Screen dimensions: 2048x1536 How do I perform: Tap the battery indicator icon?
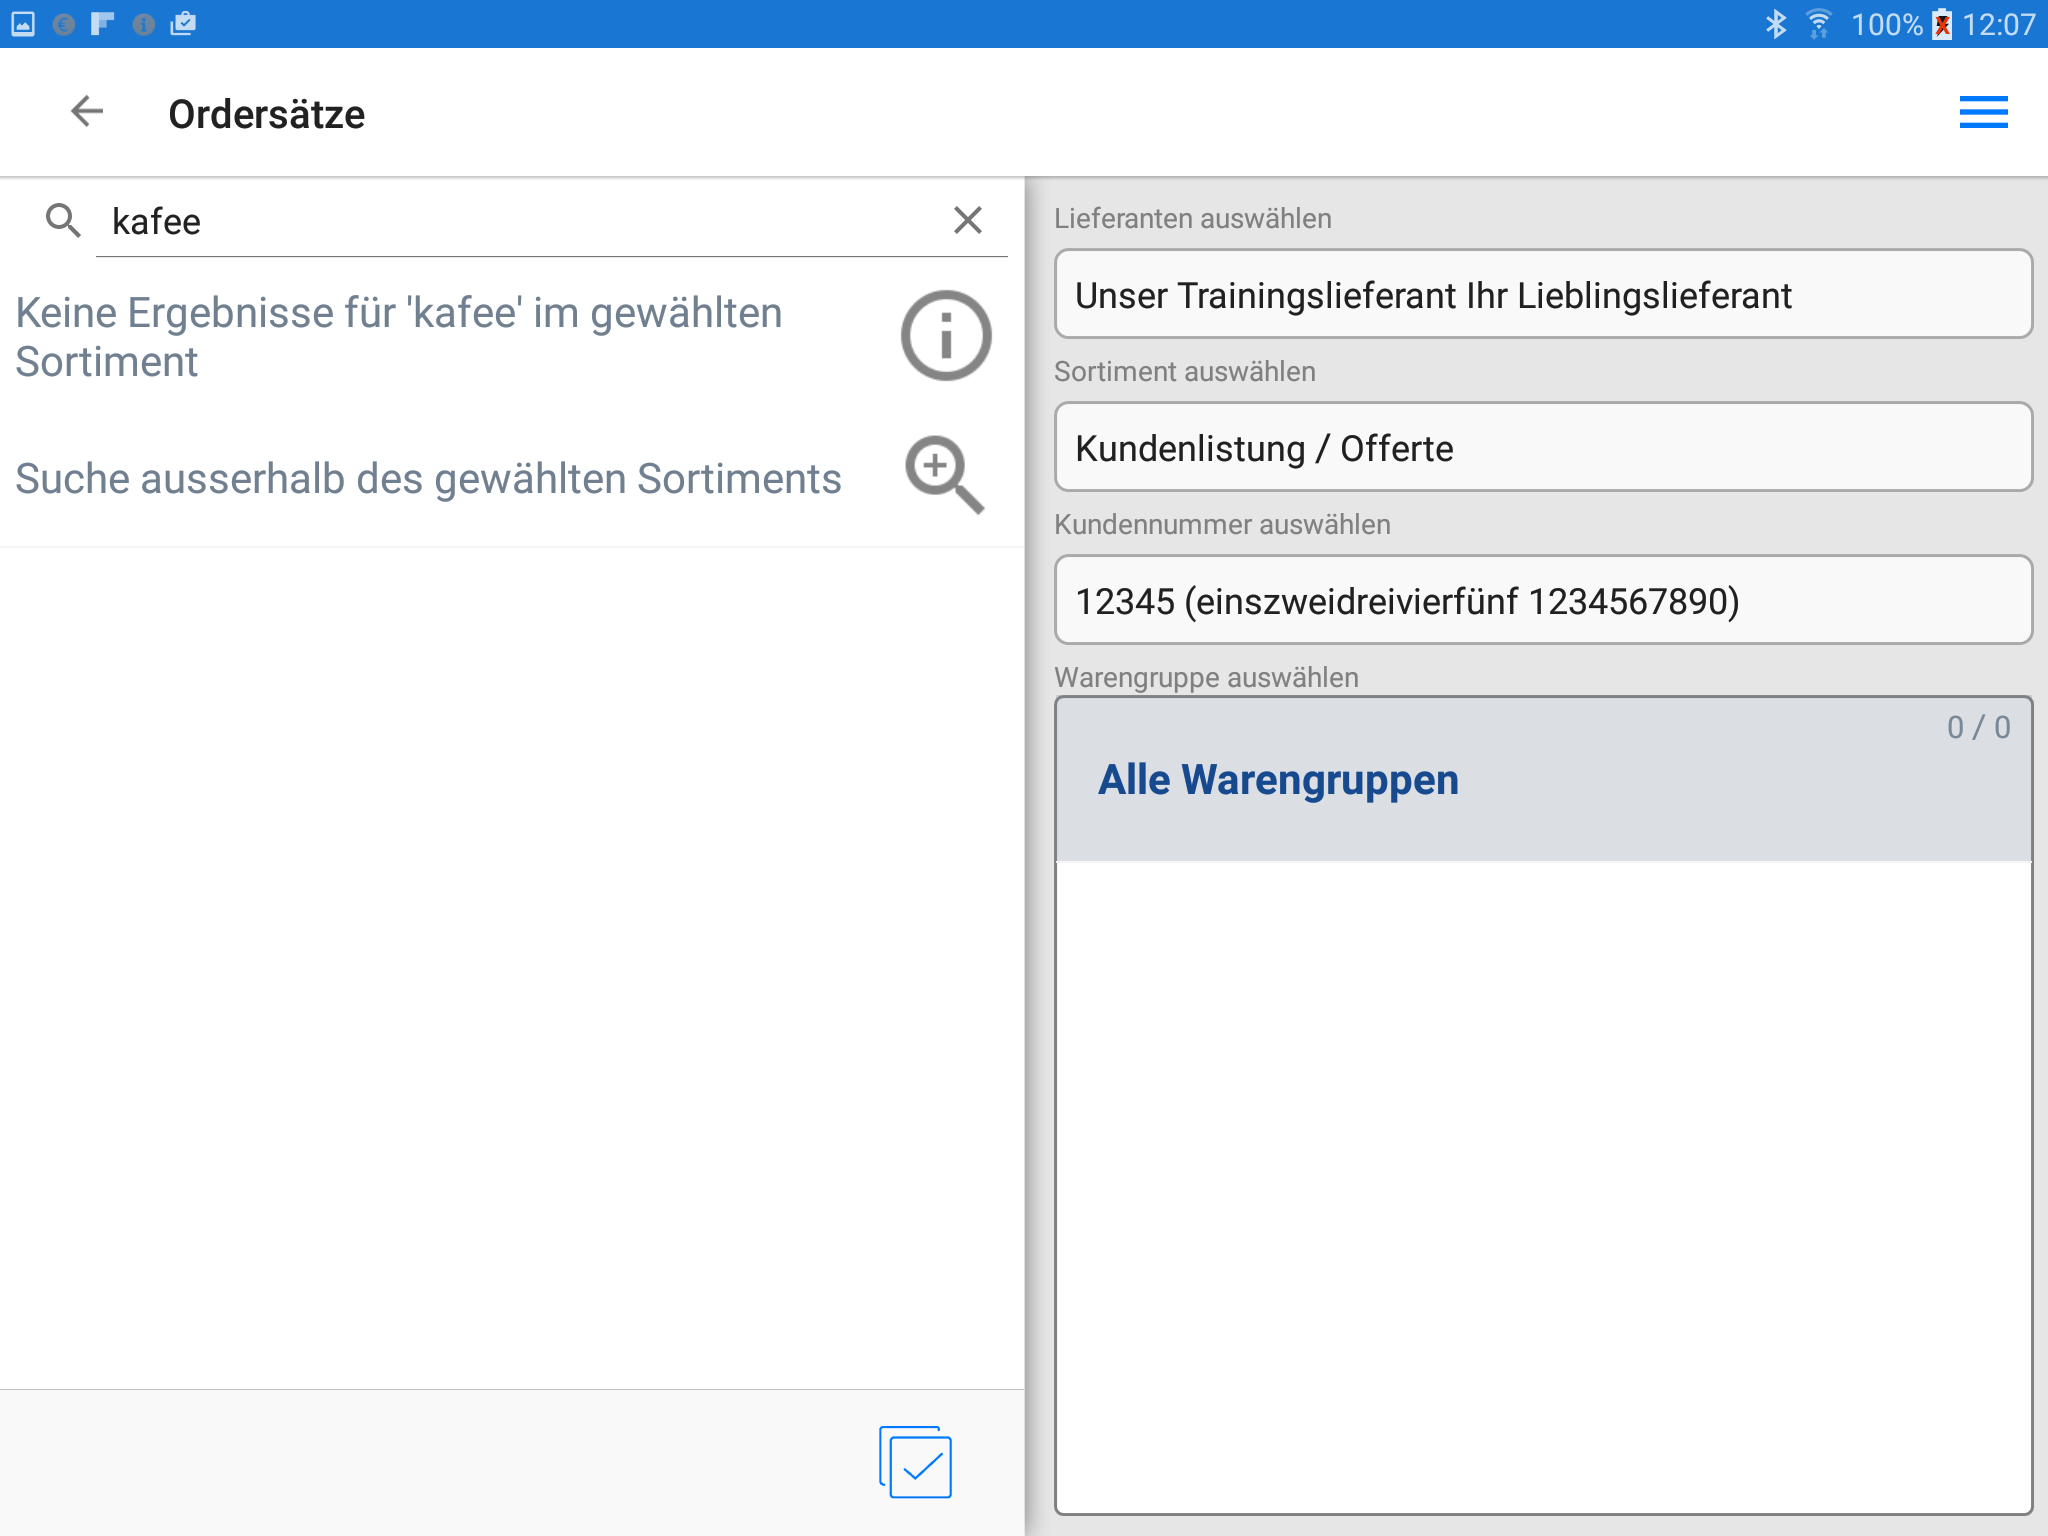point(1941,24)
